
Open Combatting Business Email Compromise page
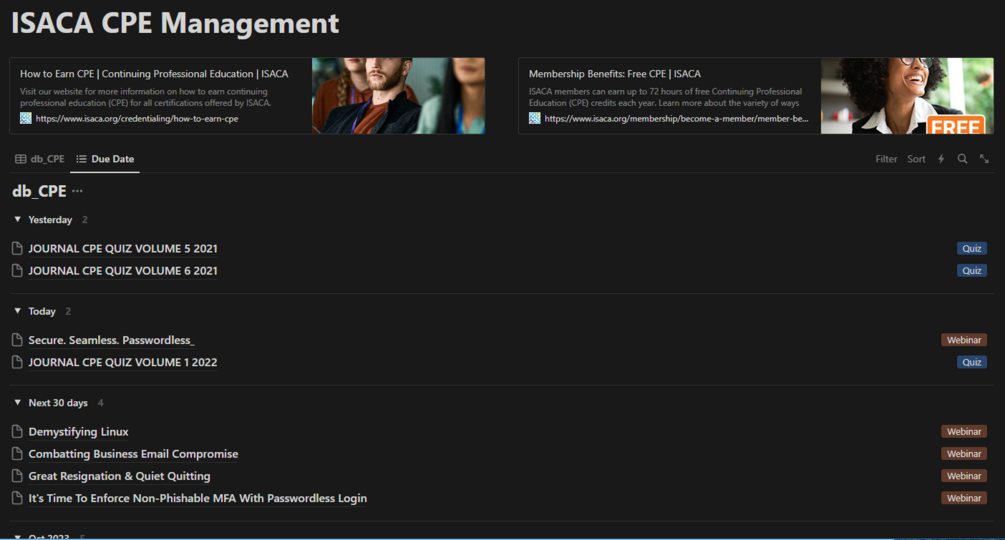click(x=133, y=454)
